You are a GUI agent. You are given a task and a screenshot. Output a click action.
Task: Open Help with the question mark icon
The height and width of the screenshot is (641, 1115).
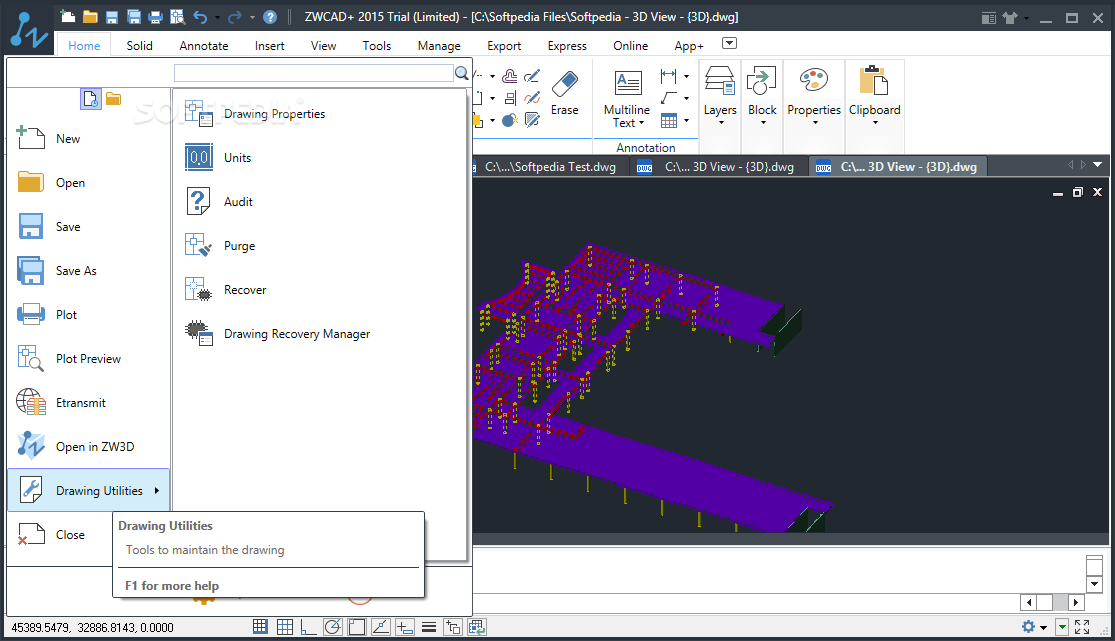(x=270, y=17)
